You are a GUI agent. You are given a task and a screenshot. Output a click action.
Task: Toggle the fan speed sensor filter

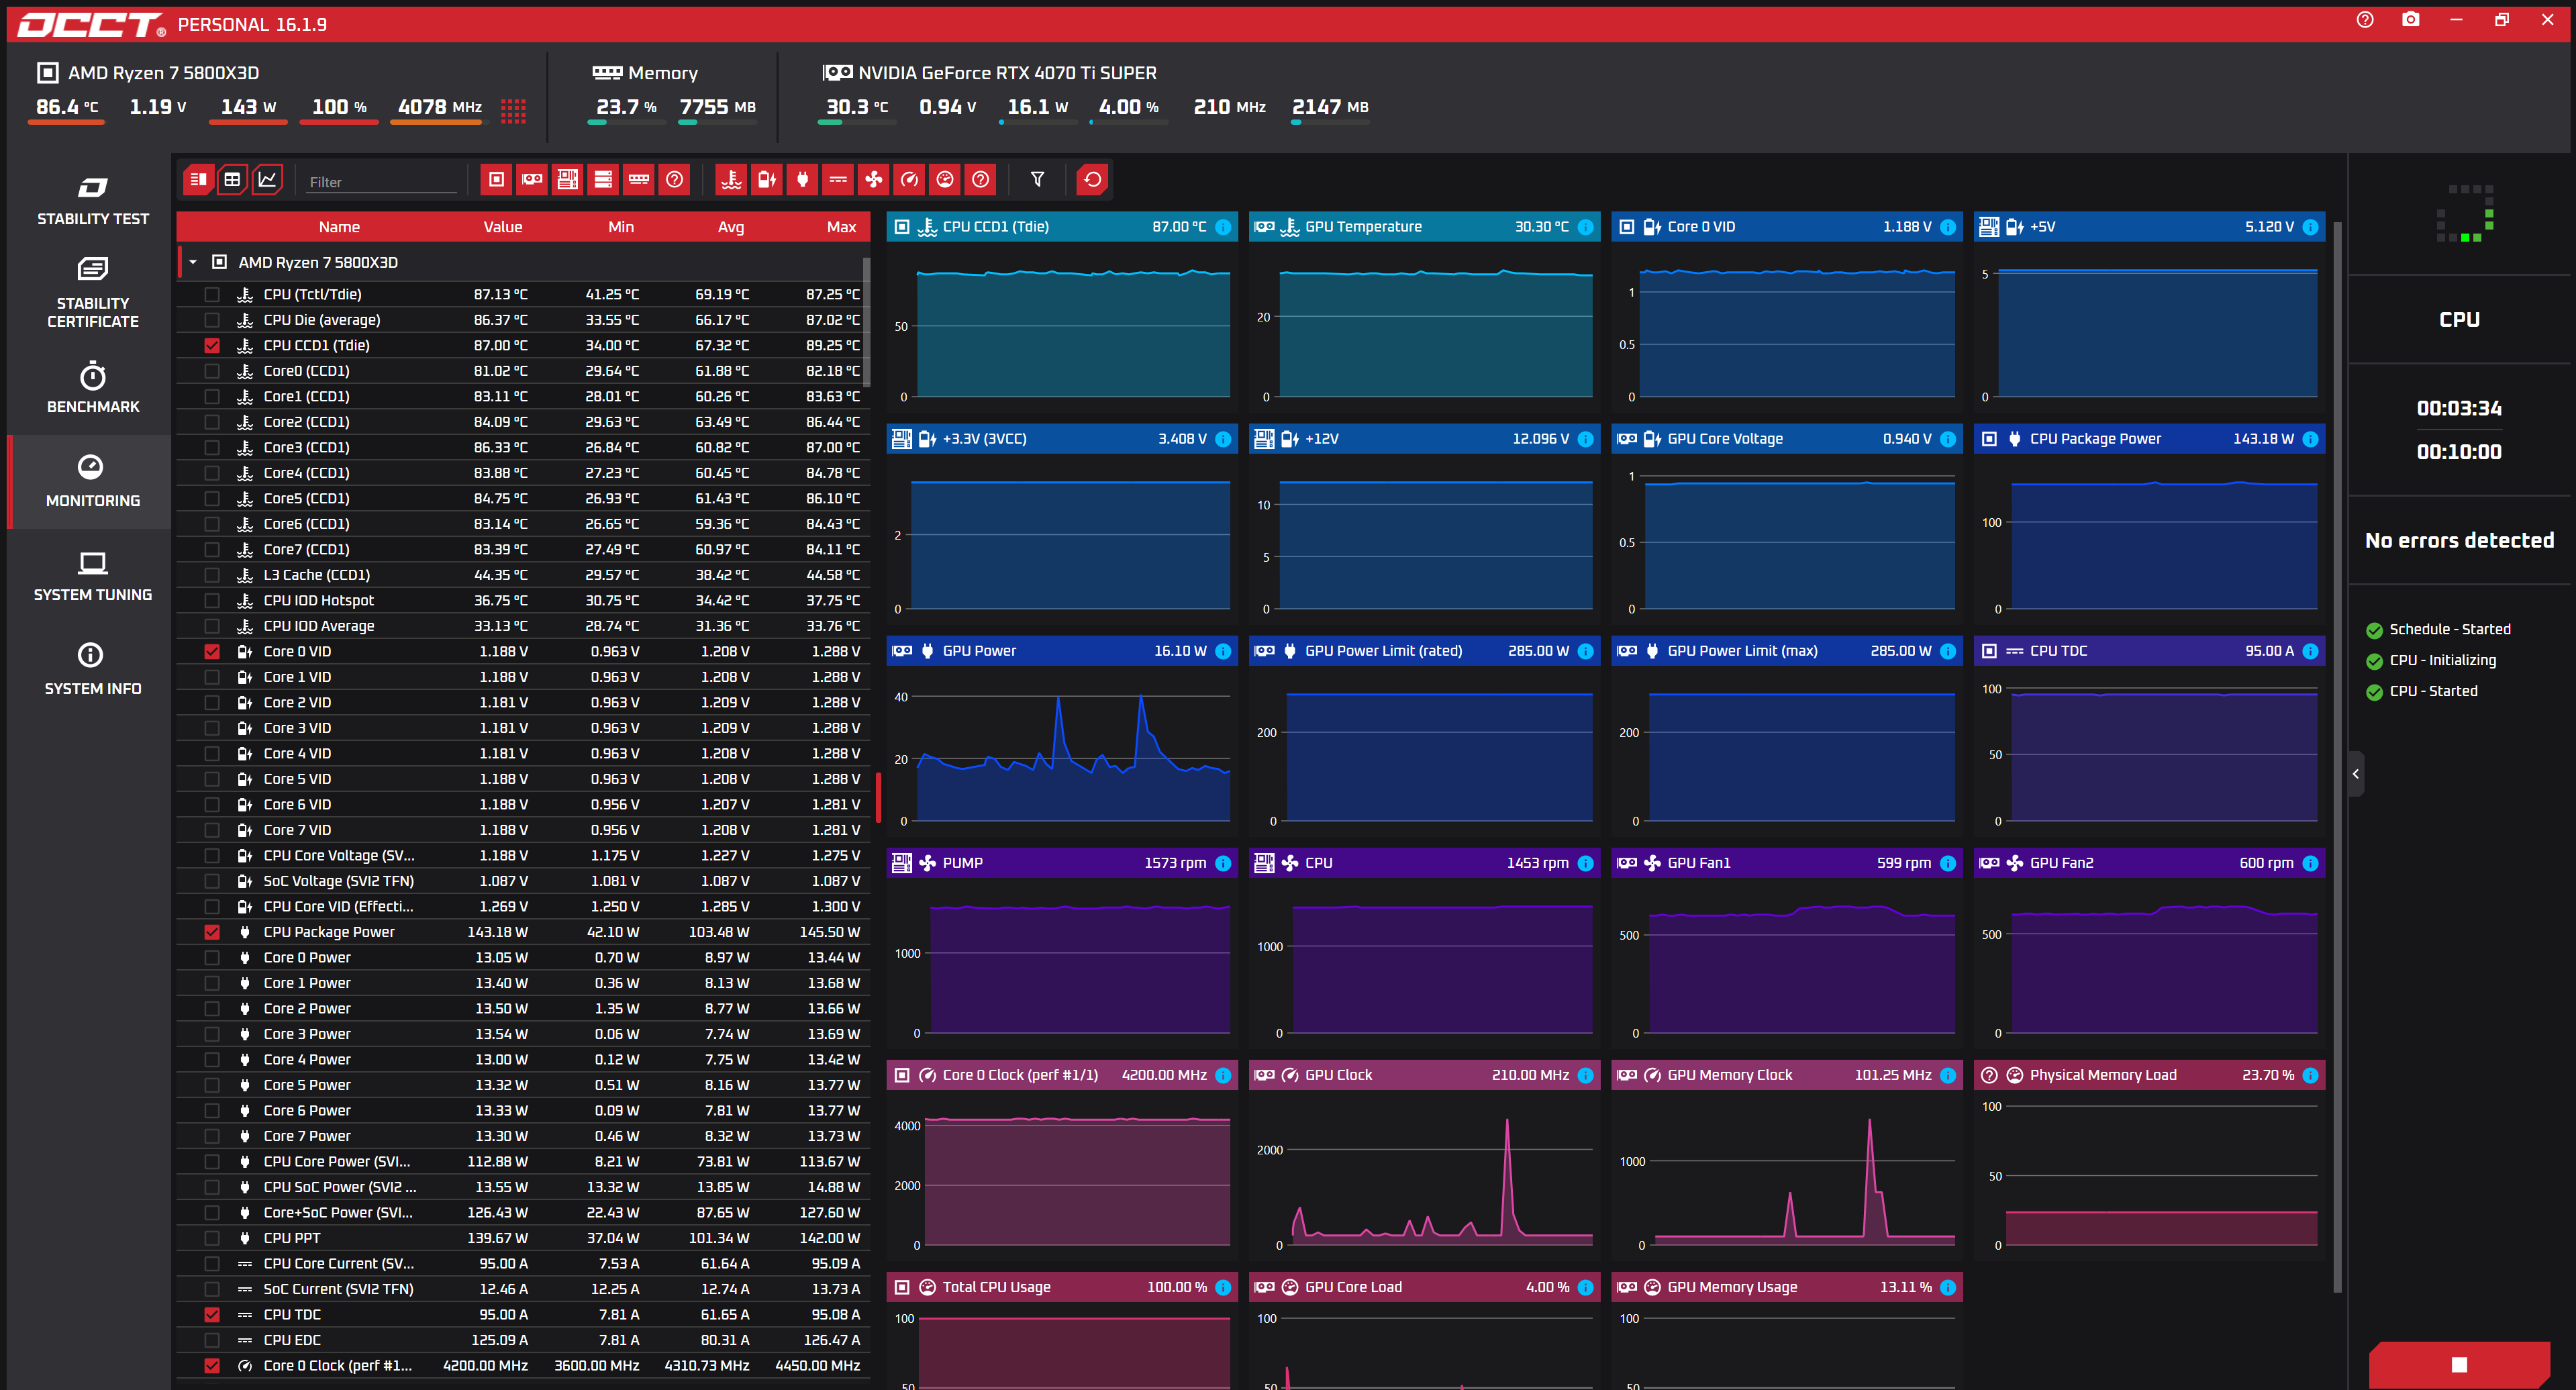(x=874, y=180)
